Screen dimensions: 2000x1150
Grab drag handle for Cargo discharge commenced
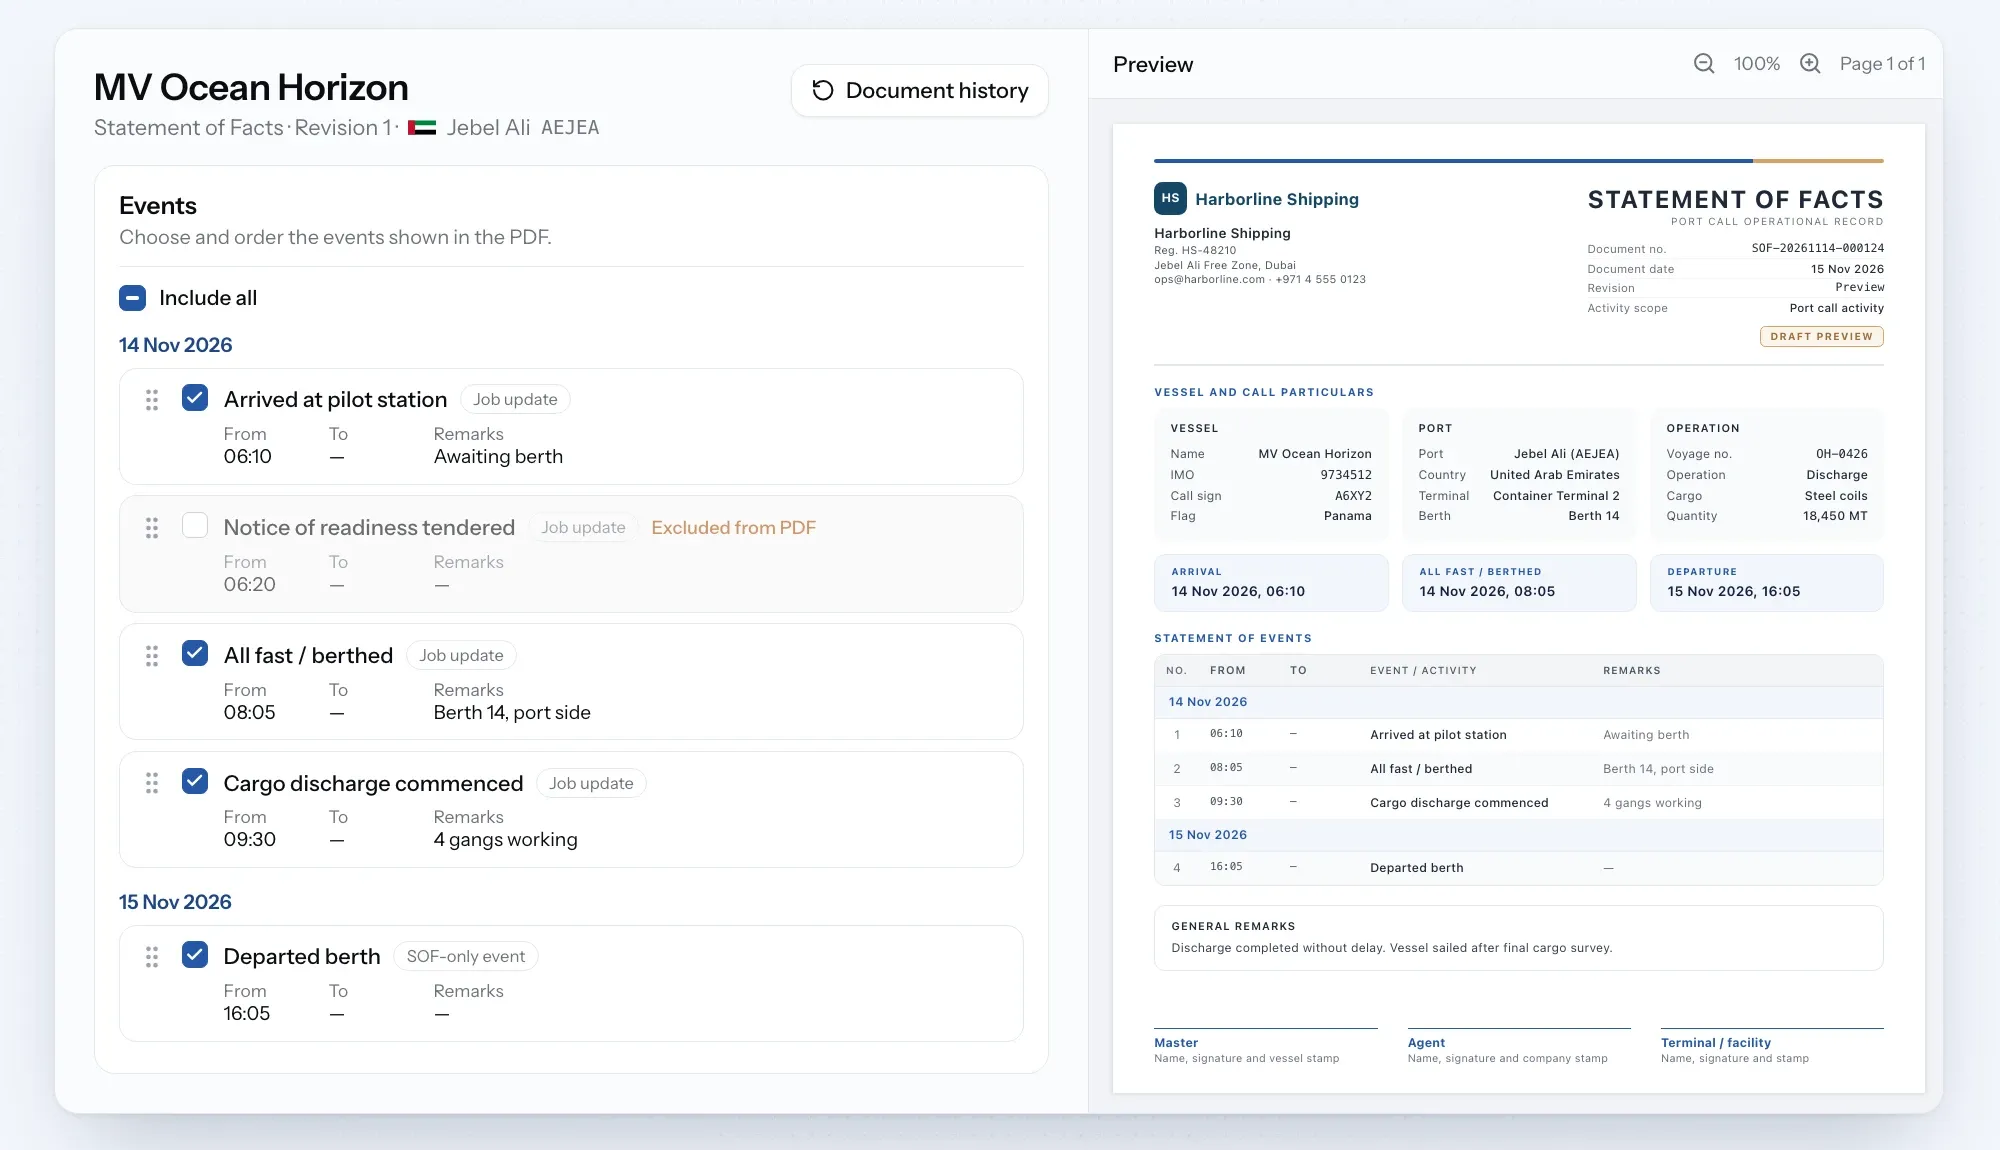[x=152, y=783]
